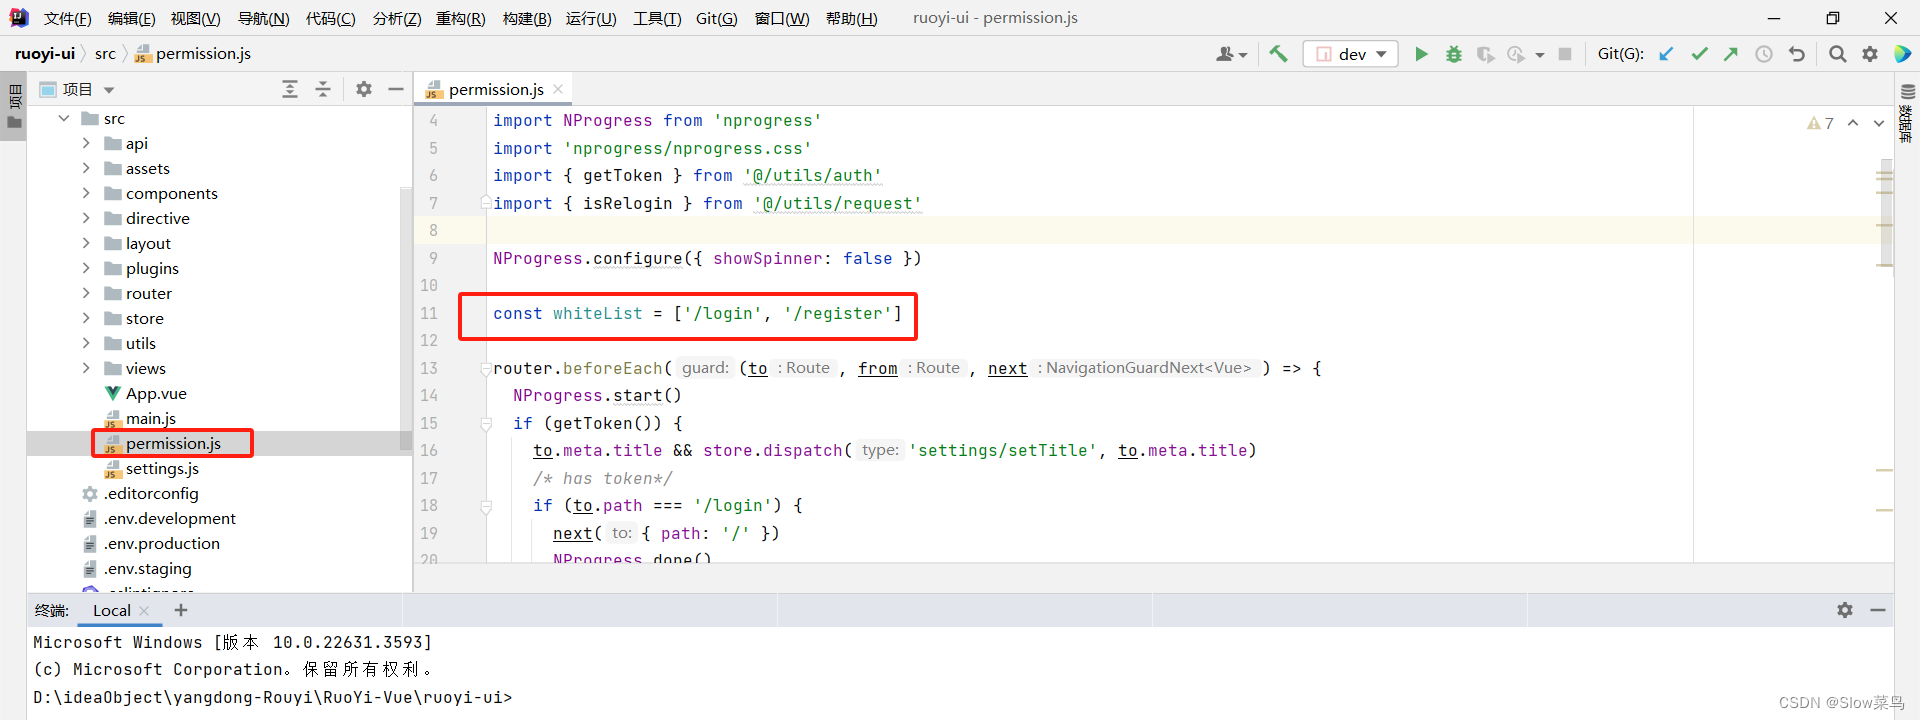Open terminal settings gear

tap(1845, 610)
